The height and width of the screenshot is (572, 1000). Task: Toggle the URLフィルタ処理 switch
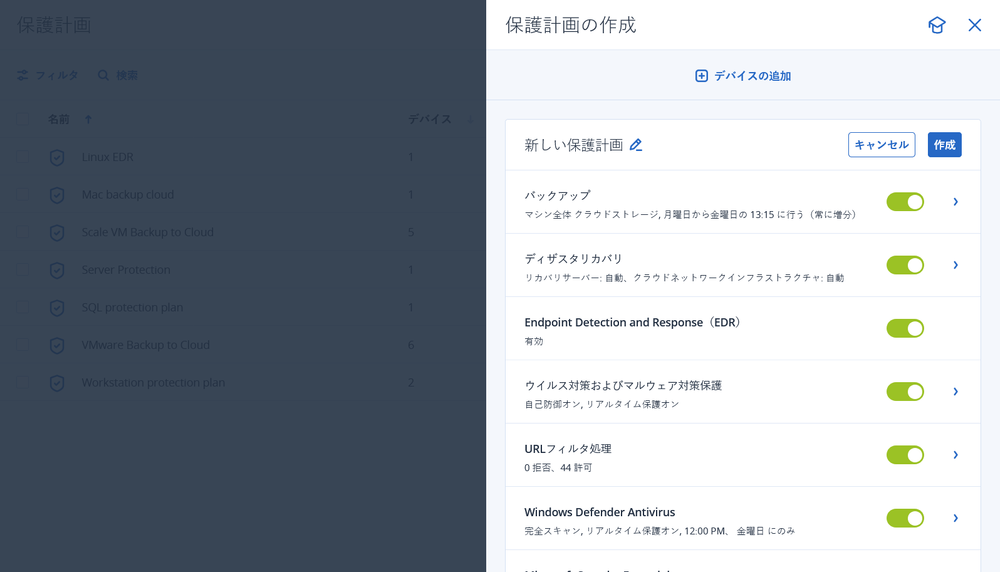[905, 455]
